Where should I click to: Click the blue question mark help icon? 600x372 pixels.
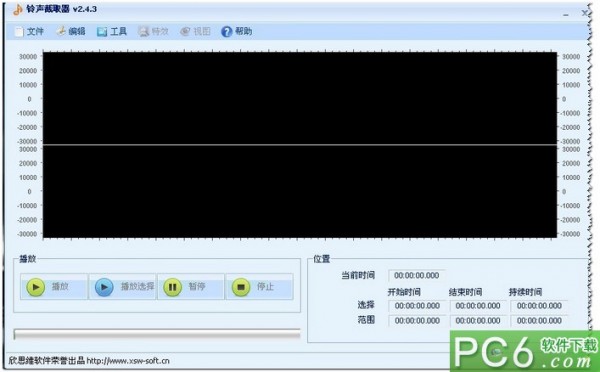tap(227, 31)
